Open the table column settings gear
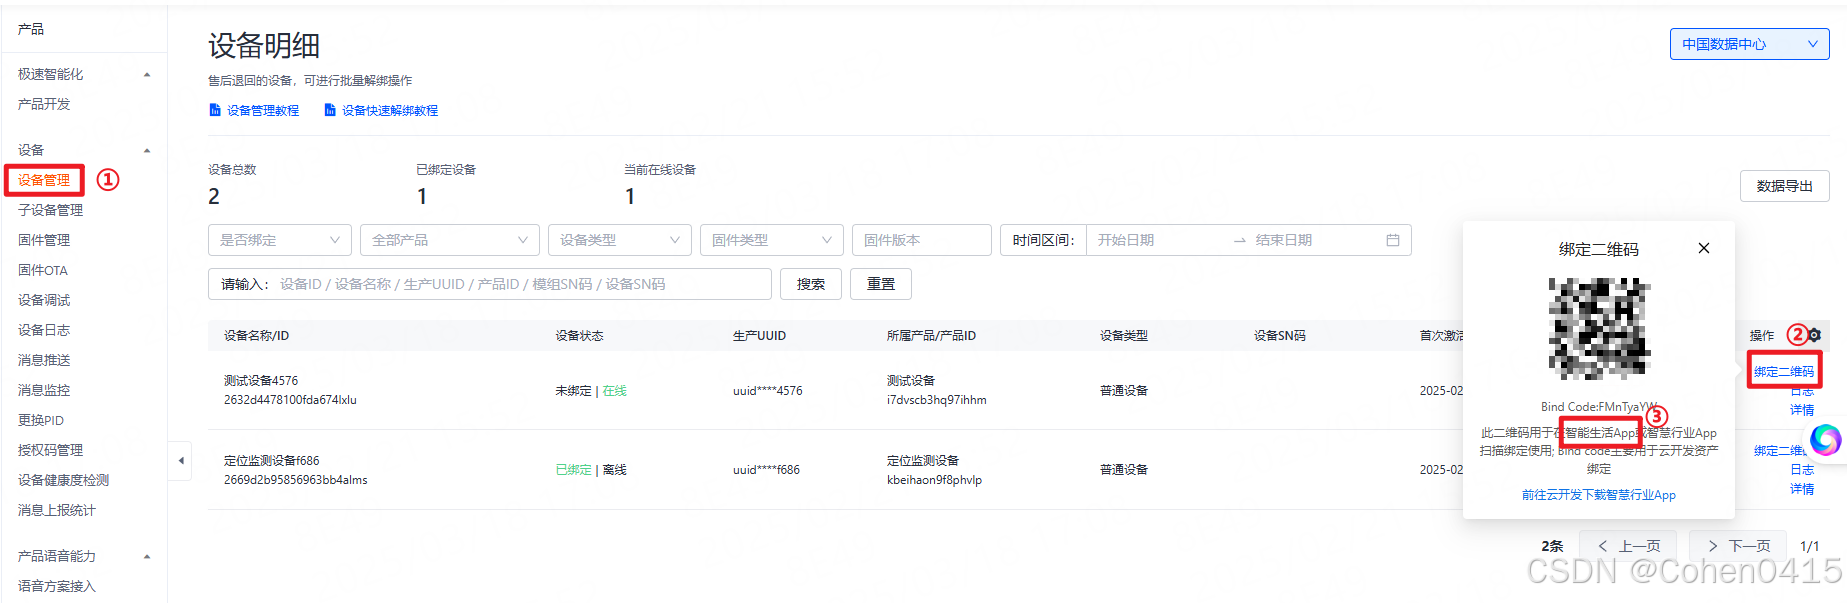This screenshot has height=603, width=1847. tap(1815, 335)
